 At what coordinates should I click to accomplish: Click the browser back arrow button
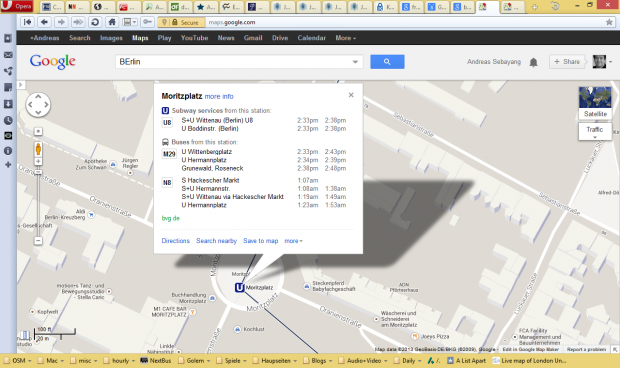coord(44,22)
